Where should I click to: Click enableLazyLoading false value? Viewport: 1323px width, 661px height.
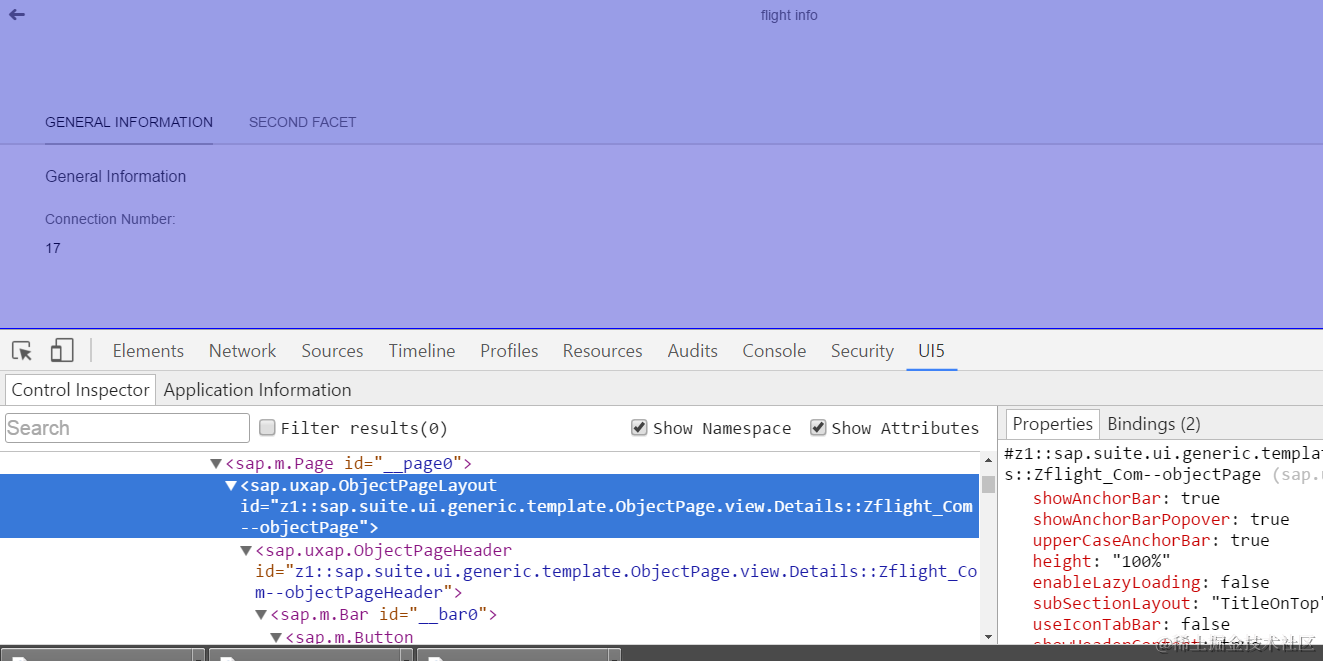[1245, 582]
